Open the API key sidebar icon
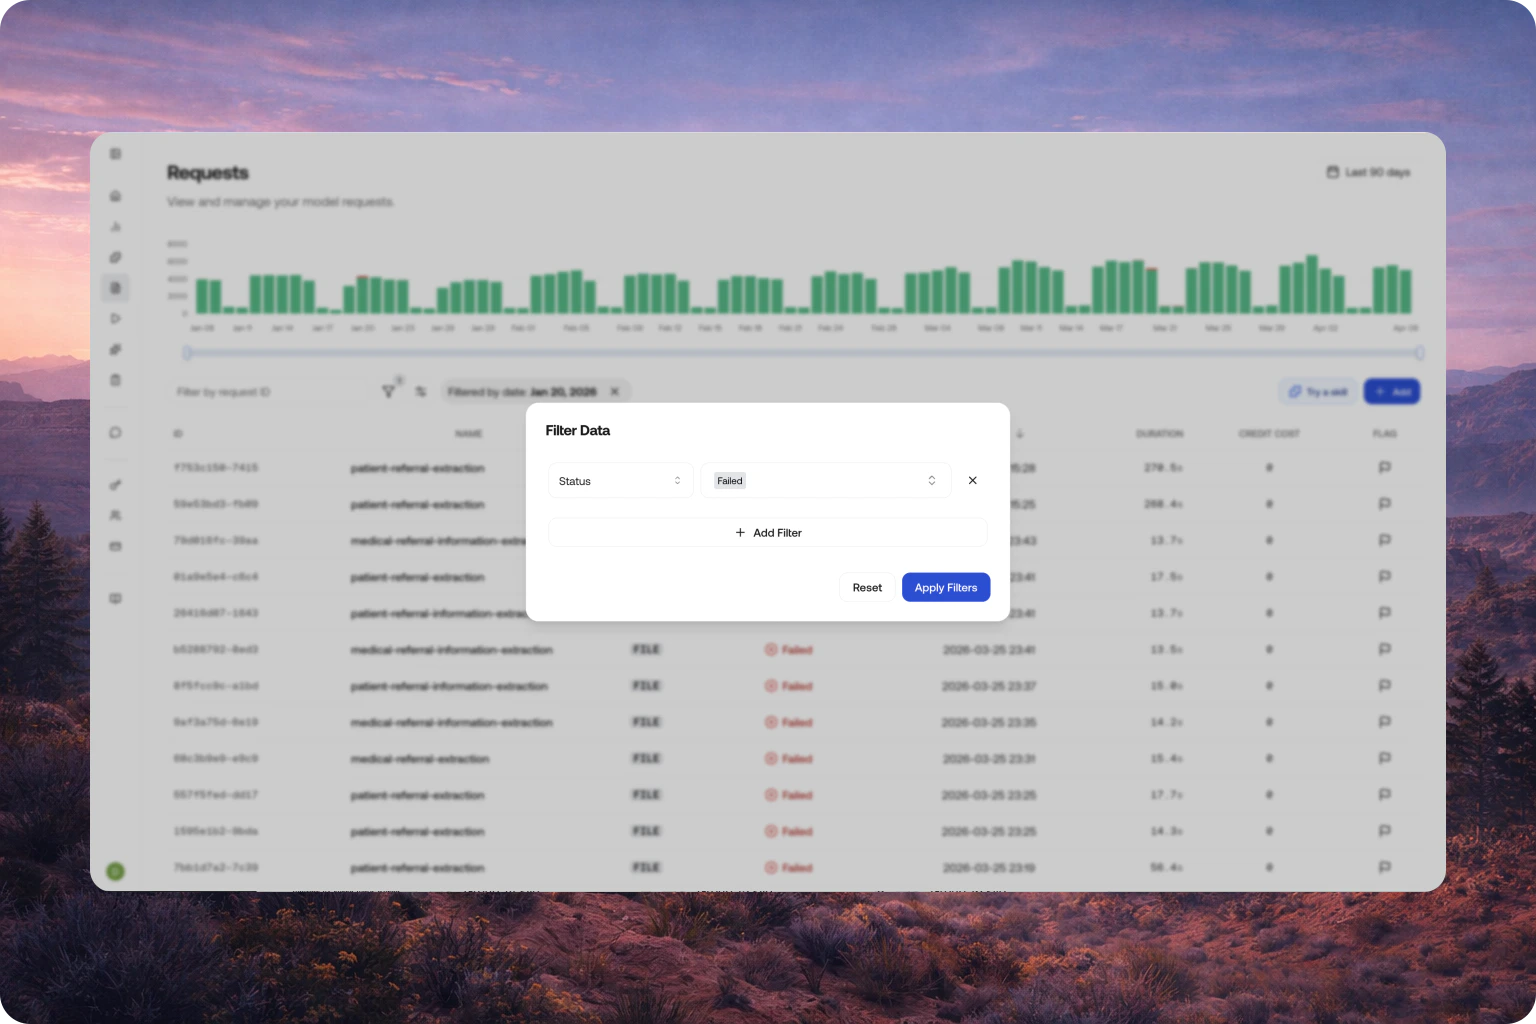Screen dimensions: 1536x1024 point(116,485)
